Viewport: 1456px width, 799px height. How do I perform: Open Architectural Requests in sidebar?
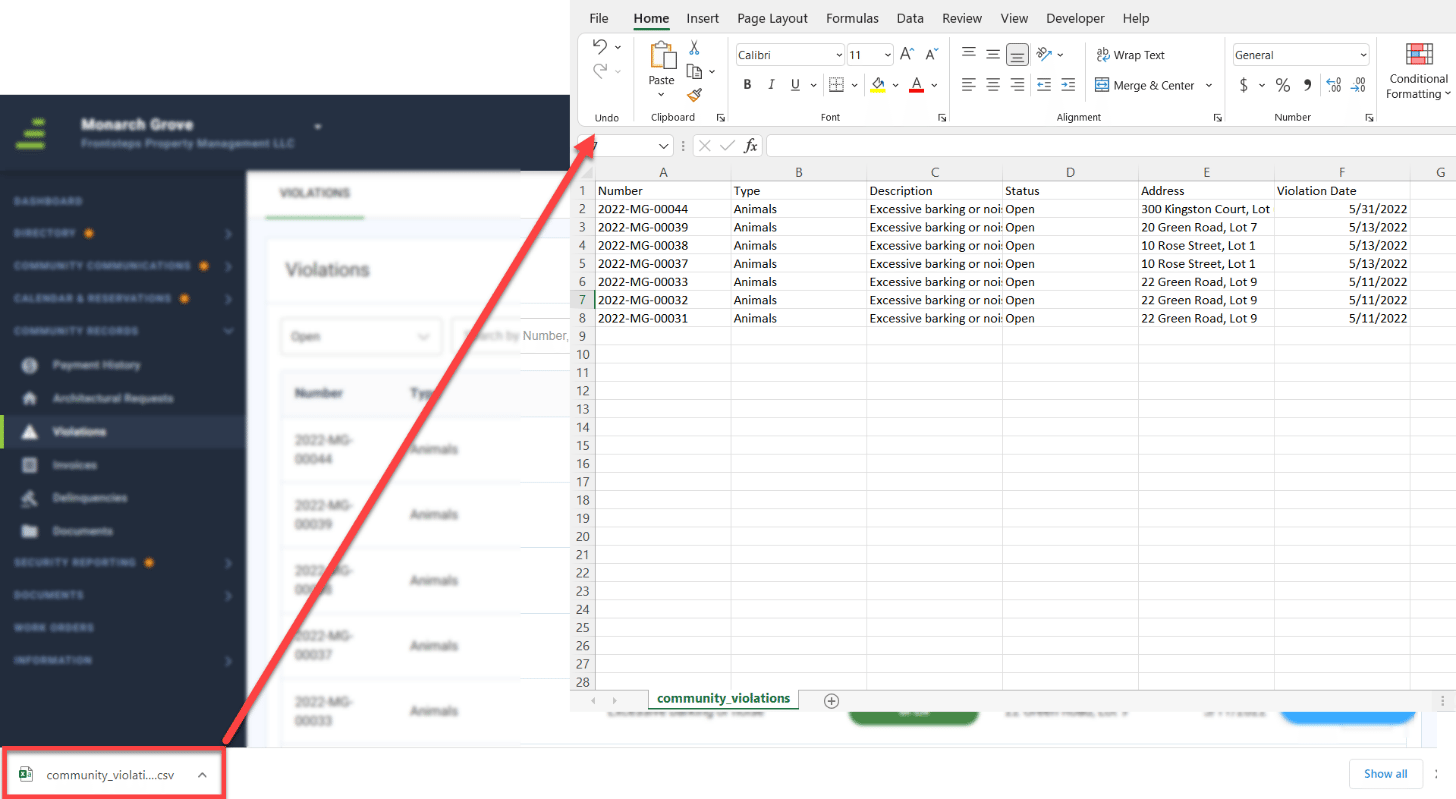click(x=112, y=398)
